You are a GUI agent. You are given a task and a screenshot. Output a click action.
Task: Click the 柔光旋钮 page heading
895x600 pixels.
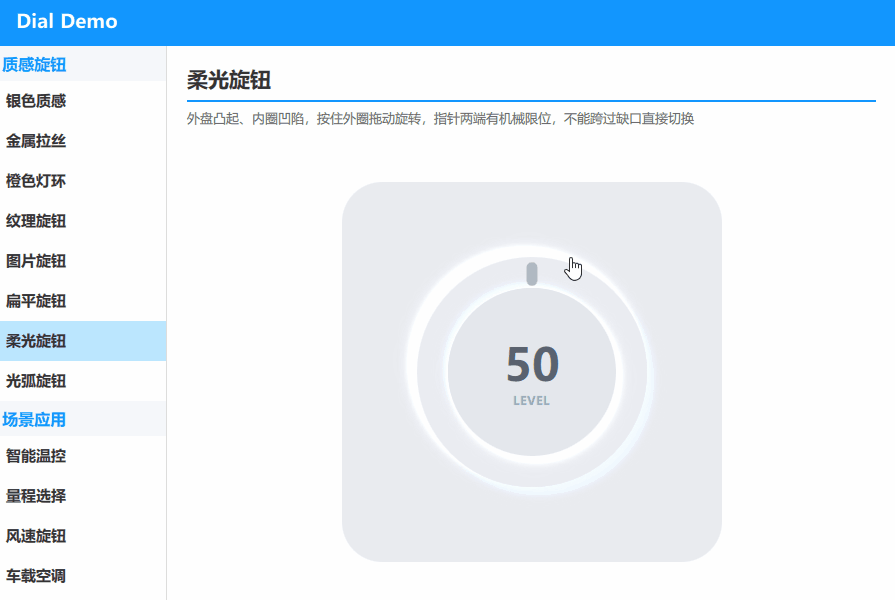[229, 80]
